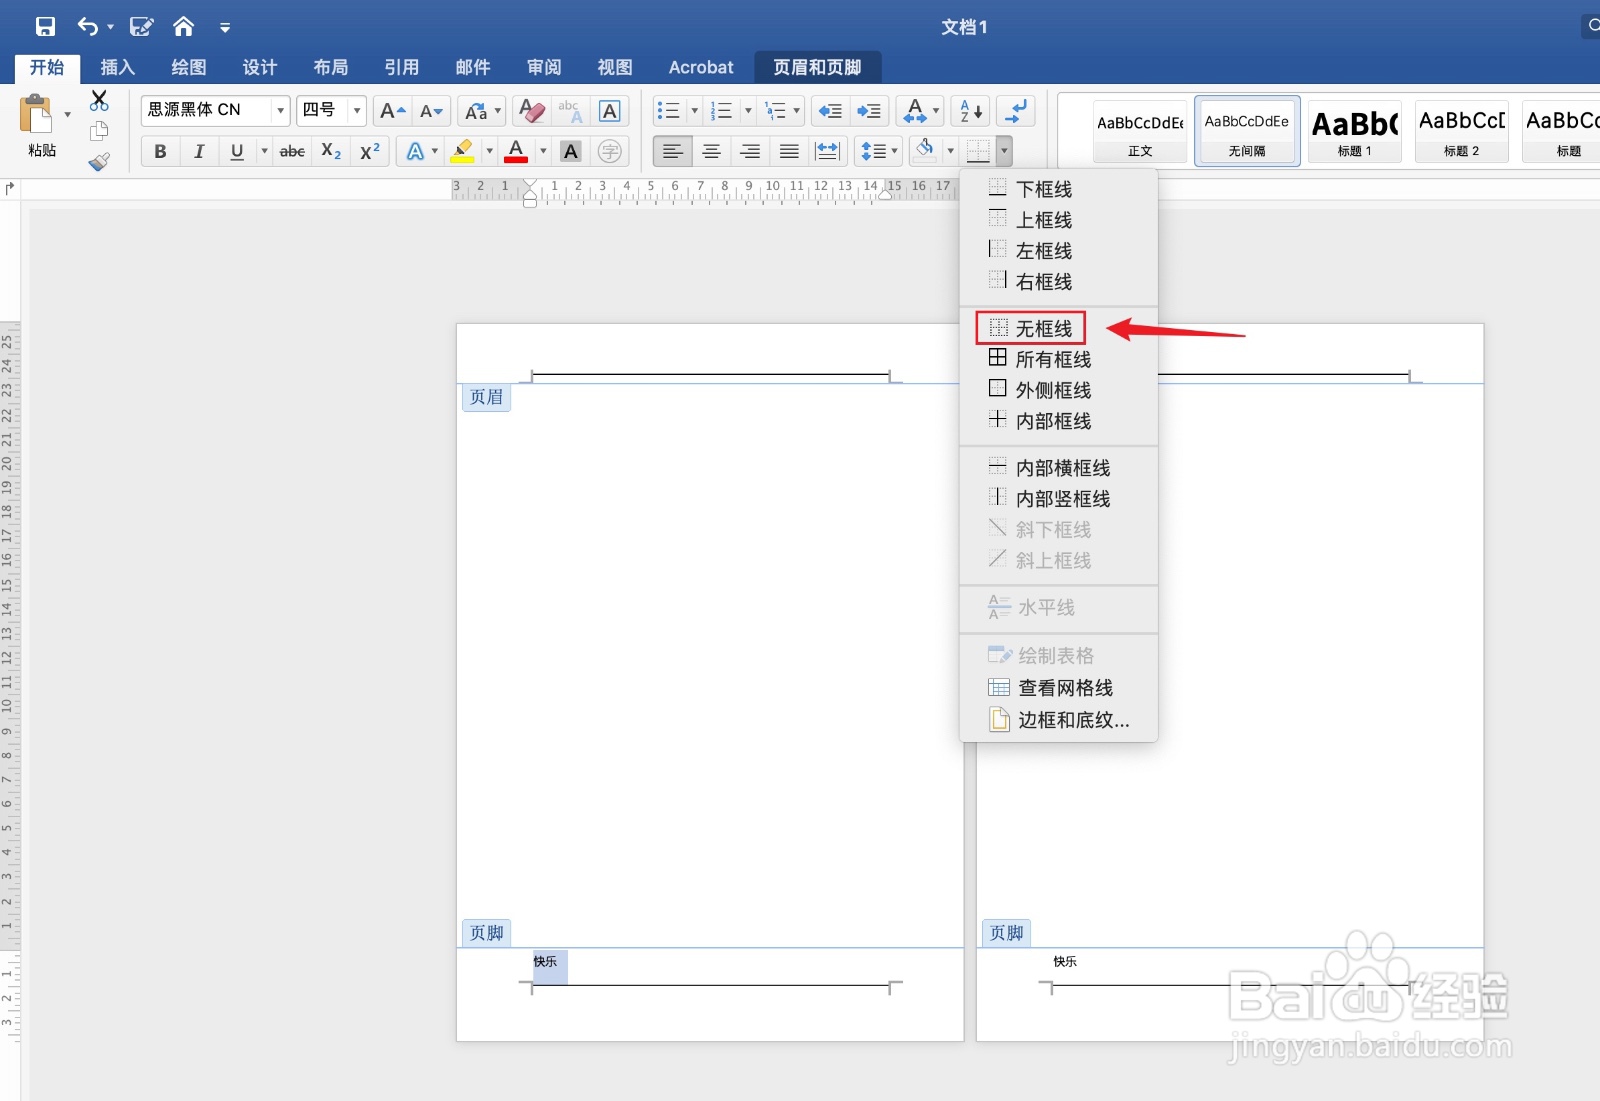Click the Borders button icon

(978, 151)
